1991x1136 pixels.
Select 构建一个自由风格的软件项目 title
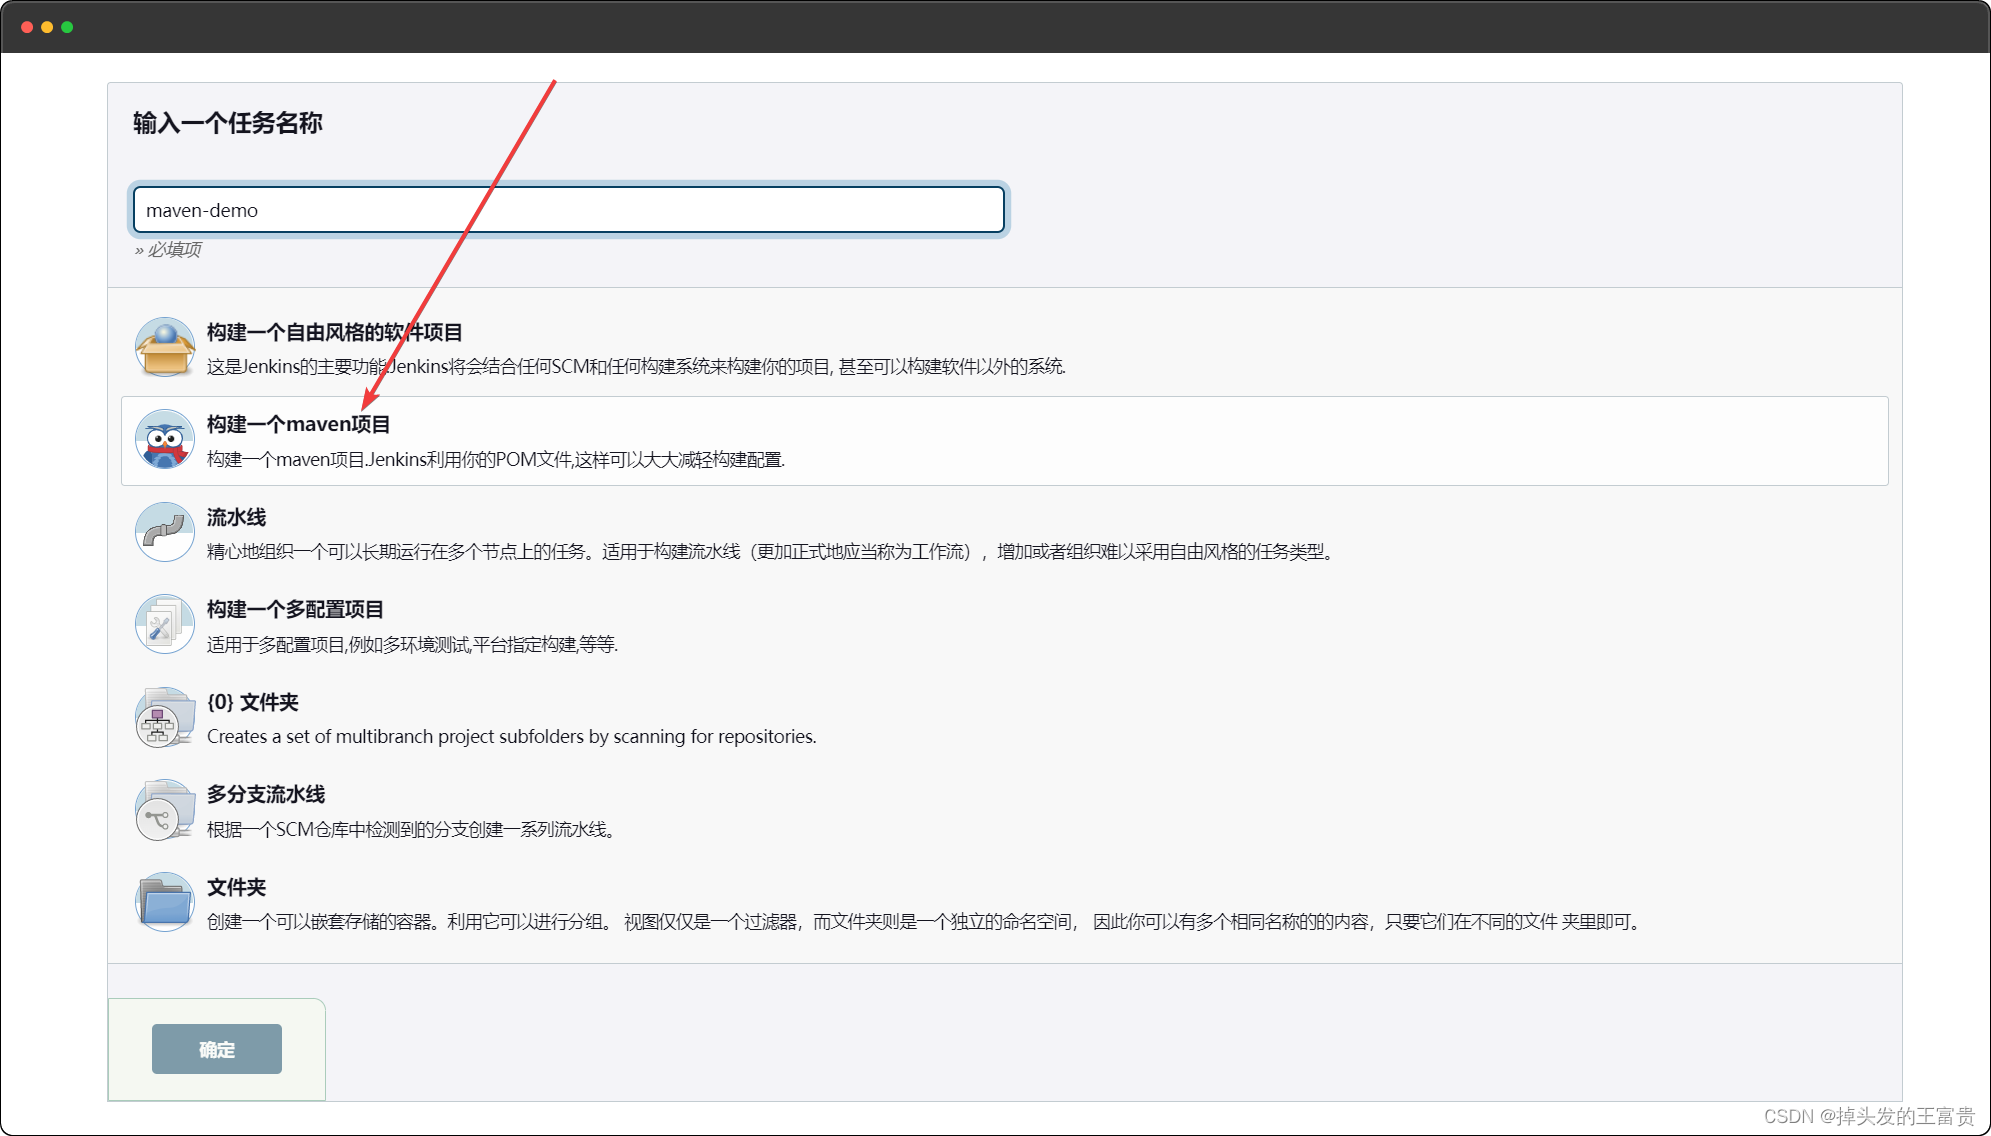334,332
